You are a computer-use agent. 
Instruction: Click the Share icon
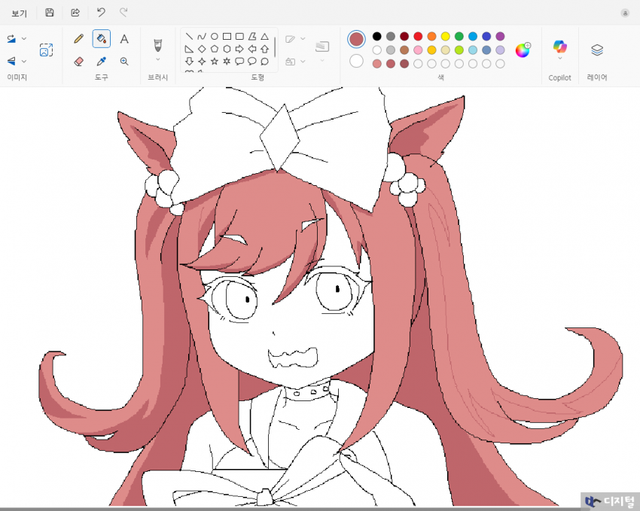tap(75, 13)
